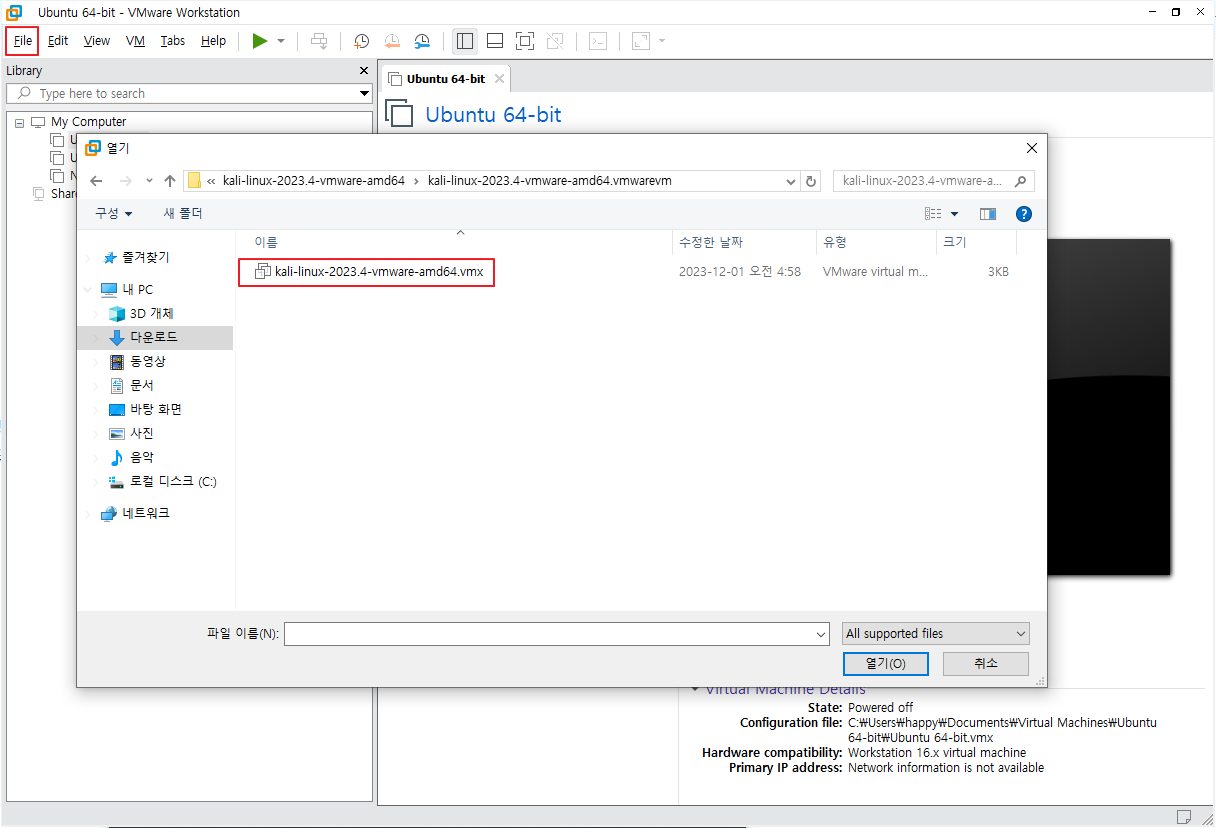Click the blue Help question mark icon
The width and height of the screenshot is (1216, 828).
pyautogui.click(x=1023, y=213)
